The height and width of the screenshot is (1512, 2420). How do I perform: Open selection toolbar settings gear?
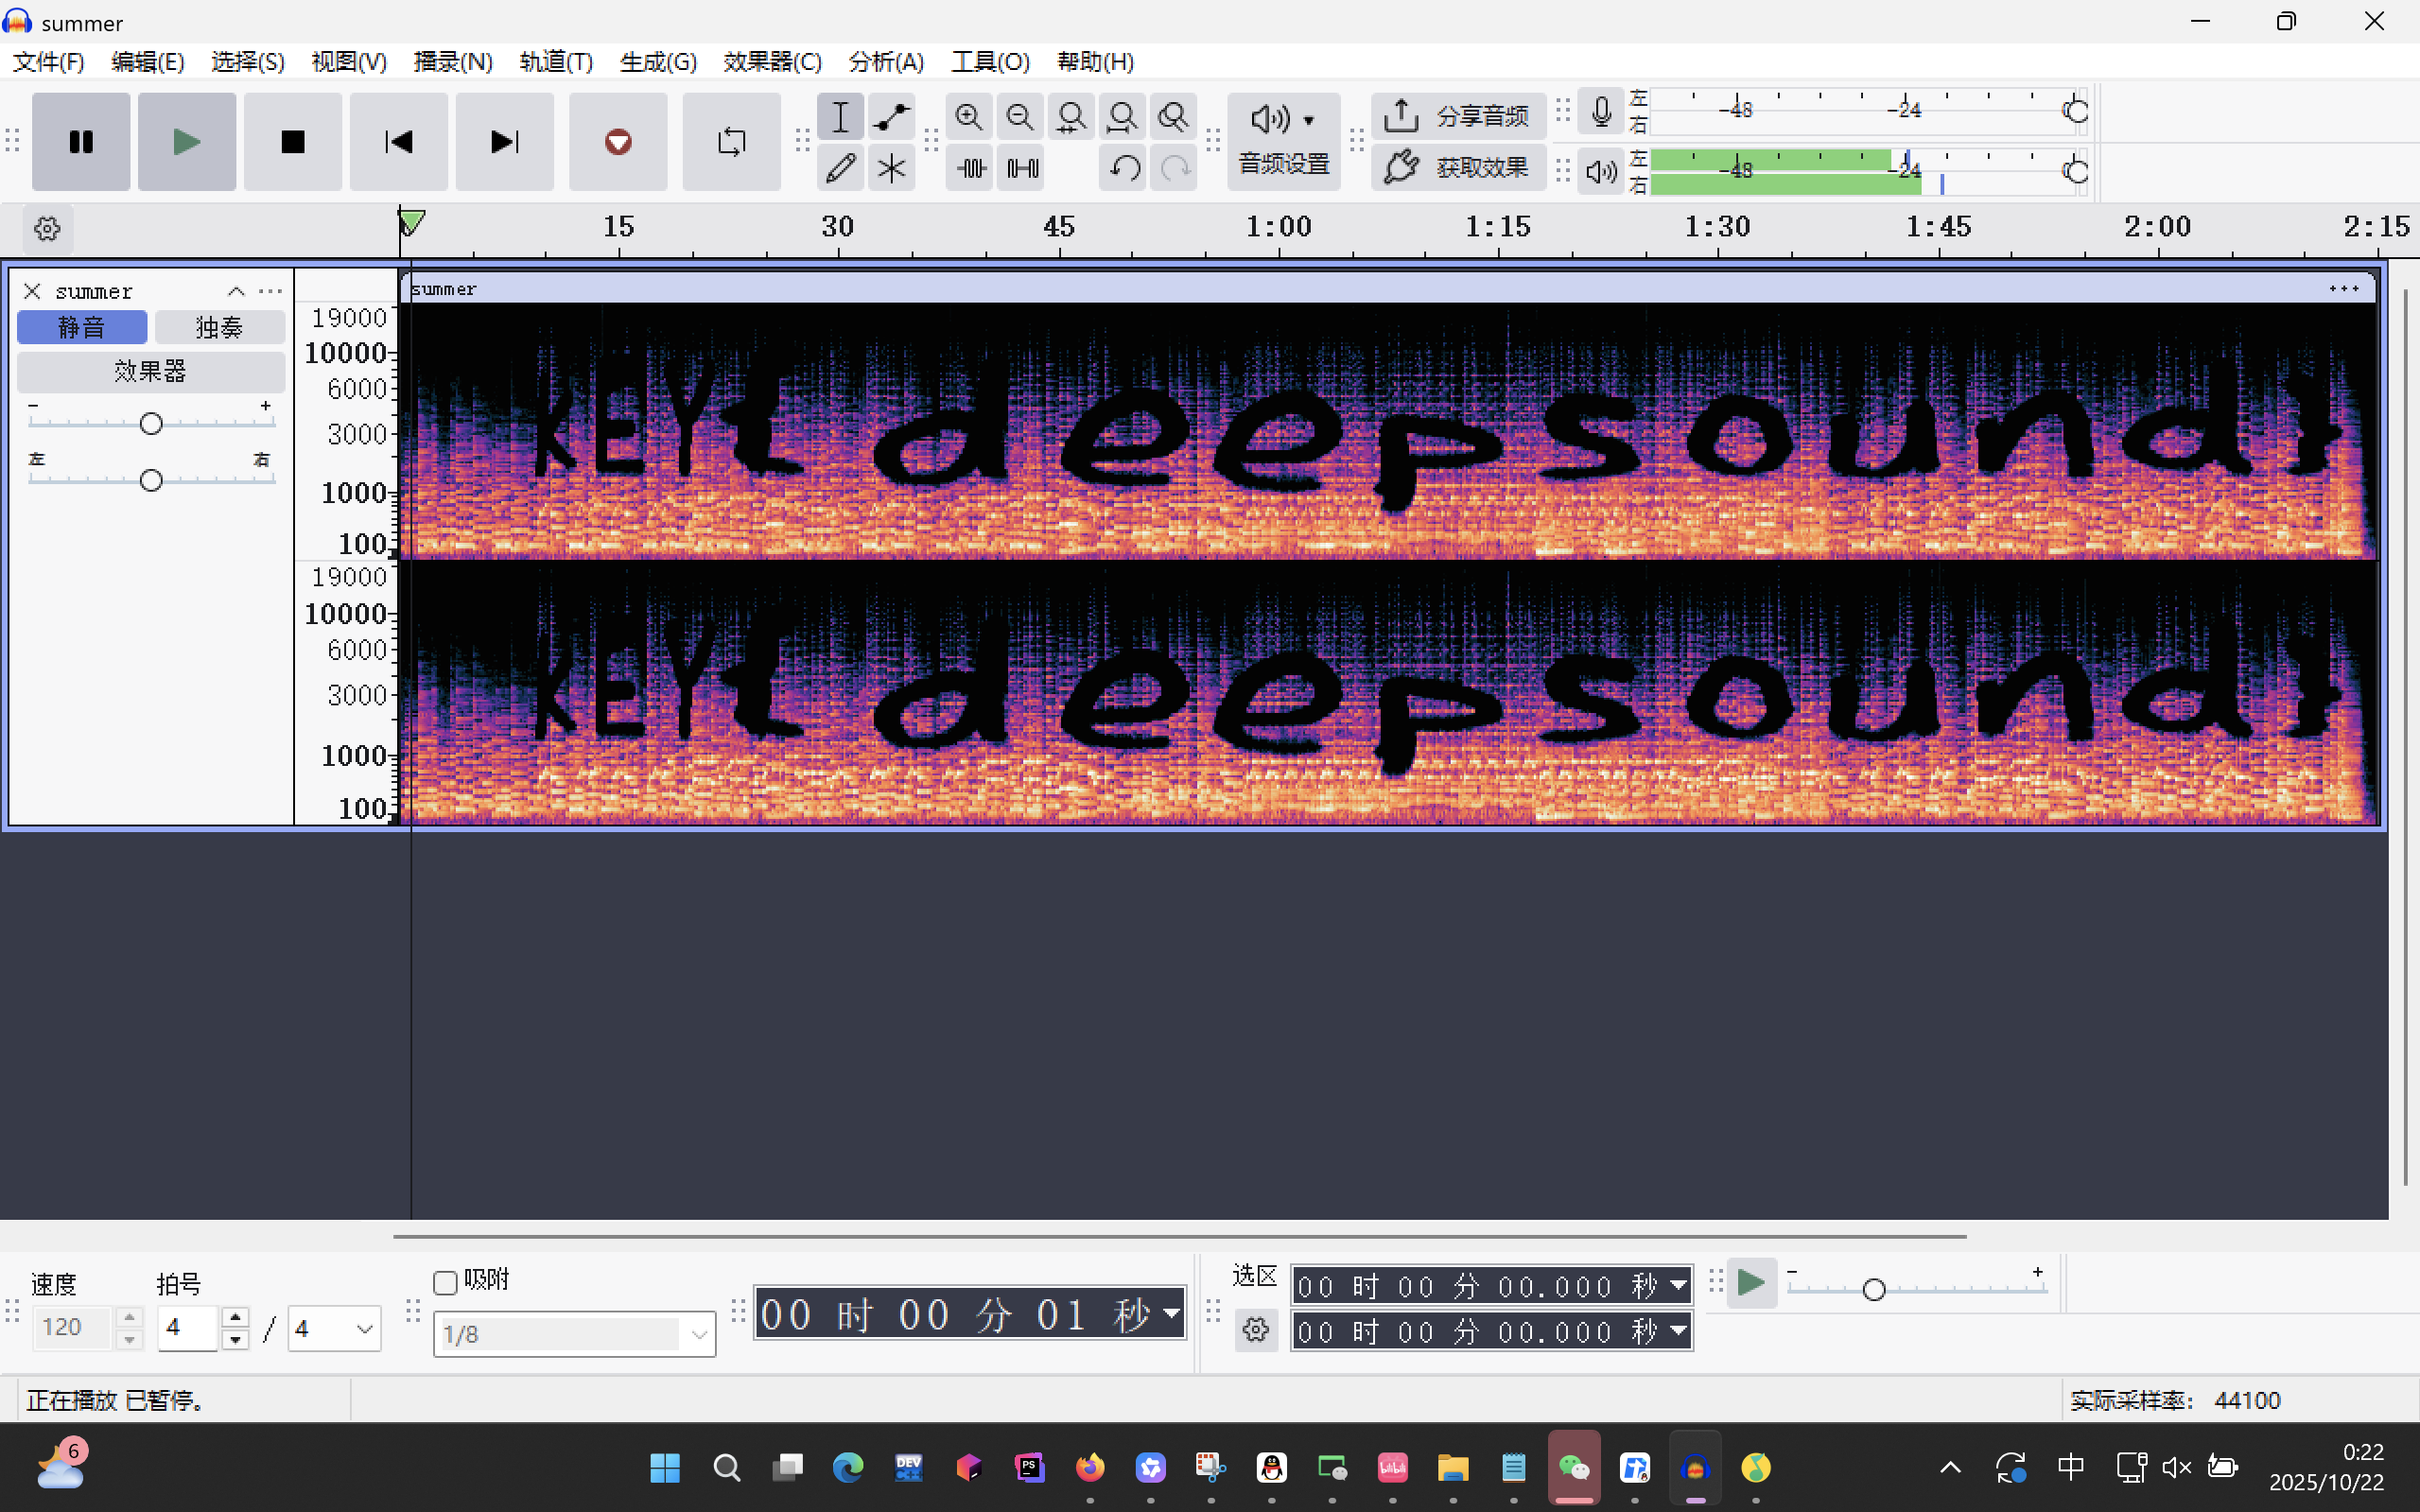click(1256, 1330)
